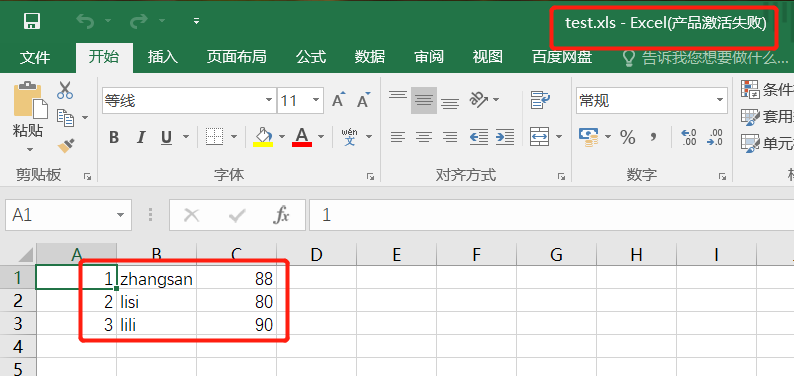Decrease the cell indent
This screenshot has width=794, height=376.
point(479,137)
